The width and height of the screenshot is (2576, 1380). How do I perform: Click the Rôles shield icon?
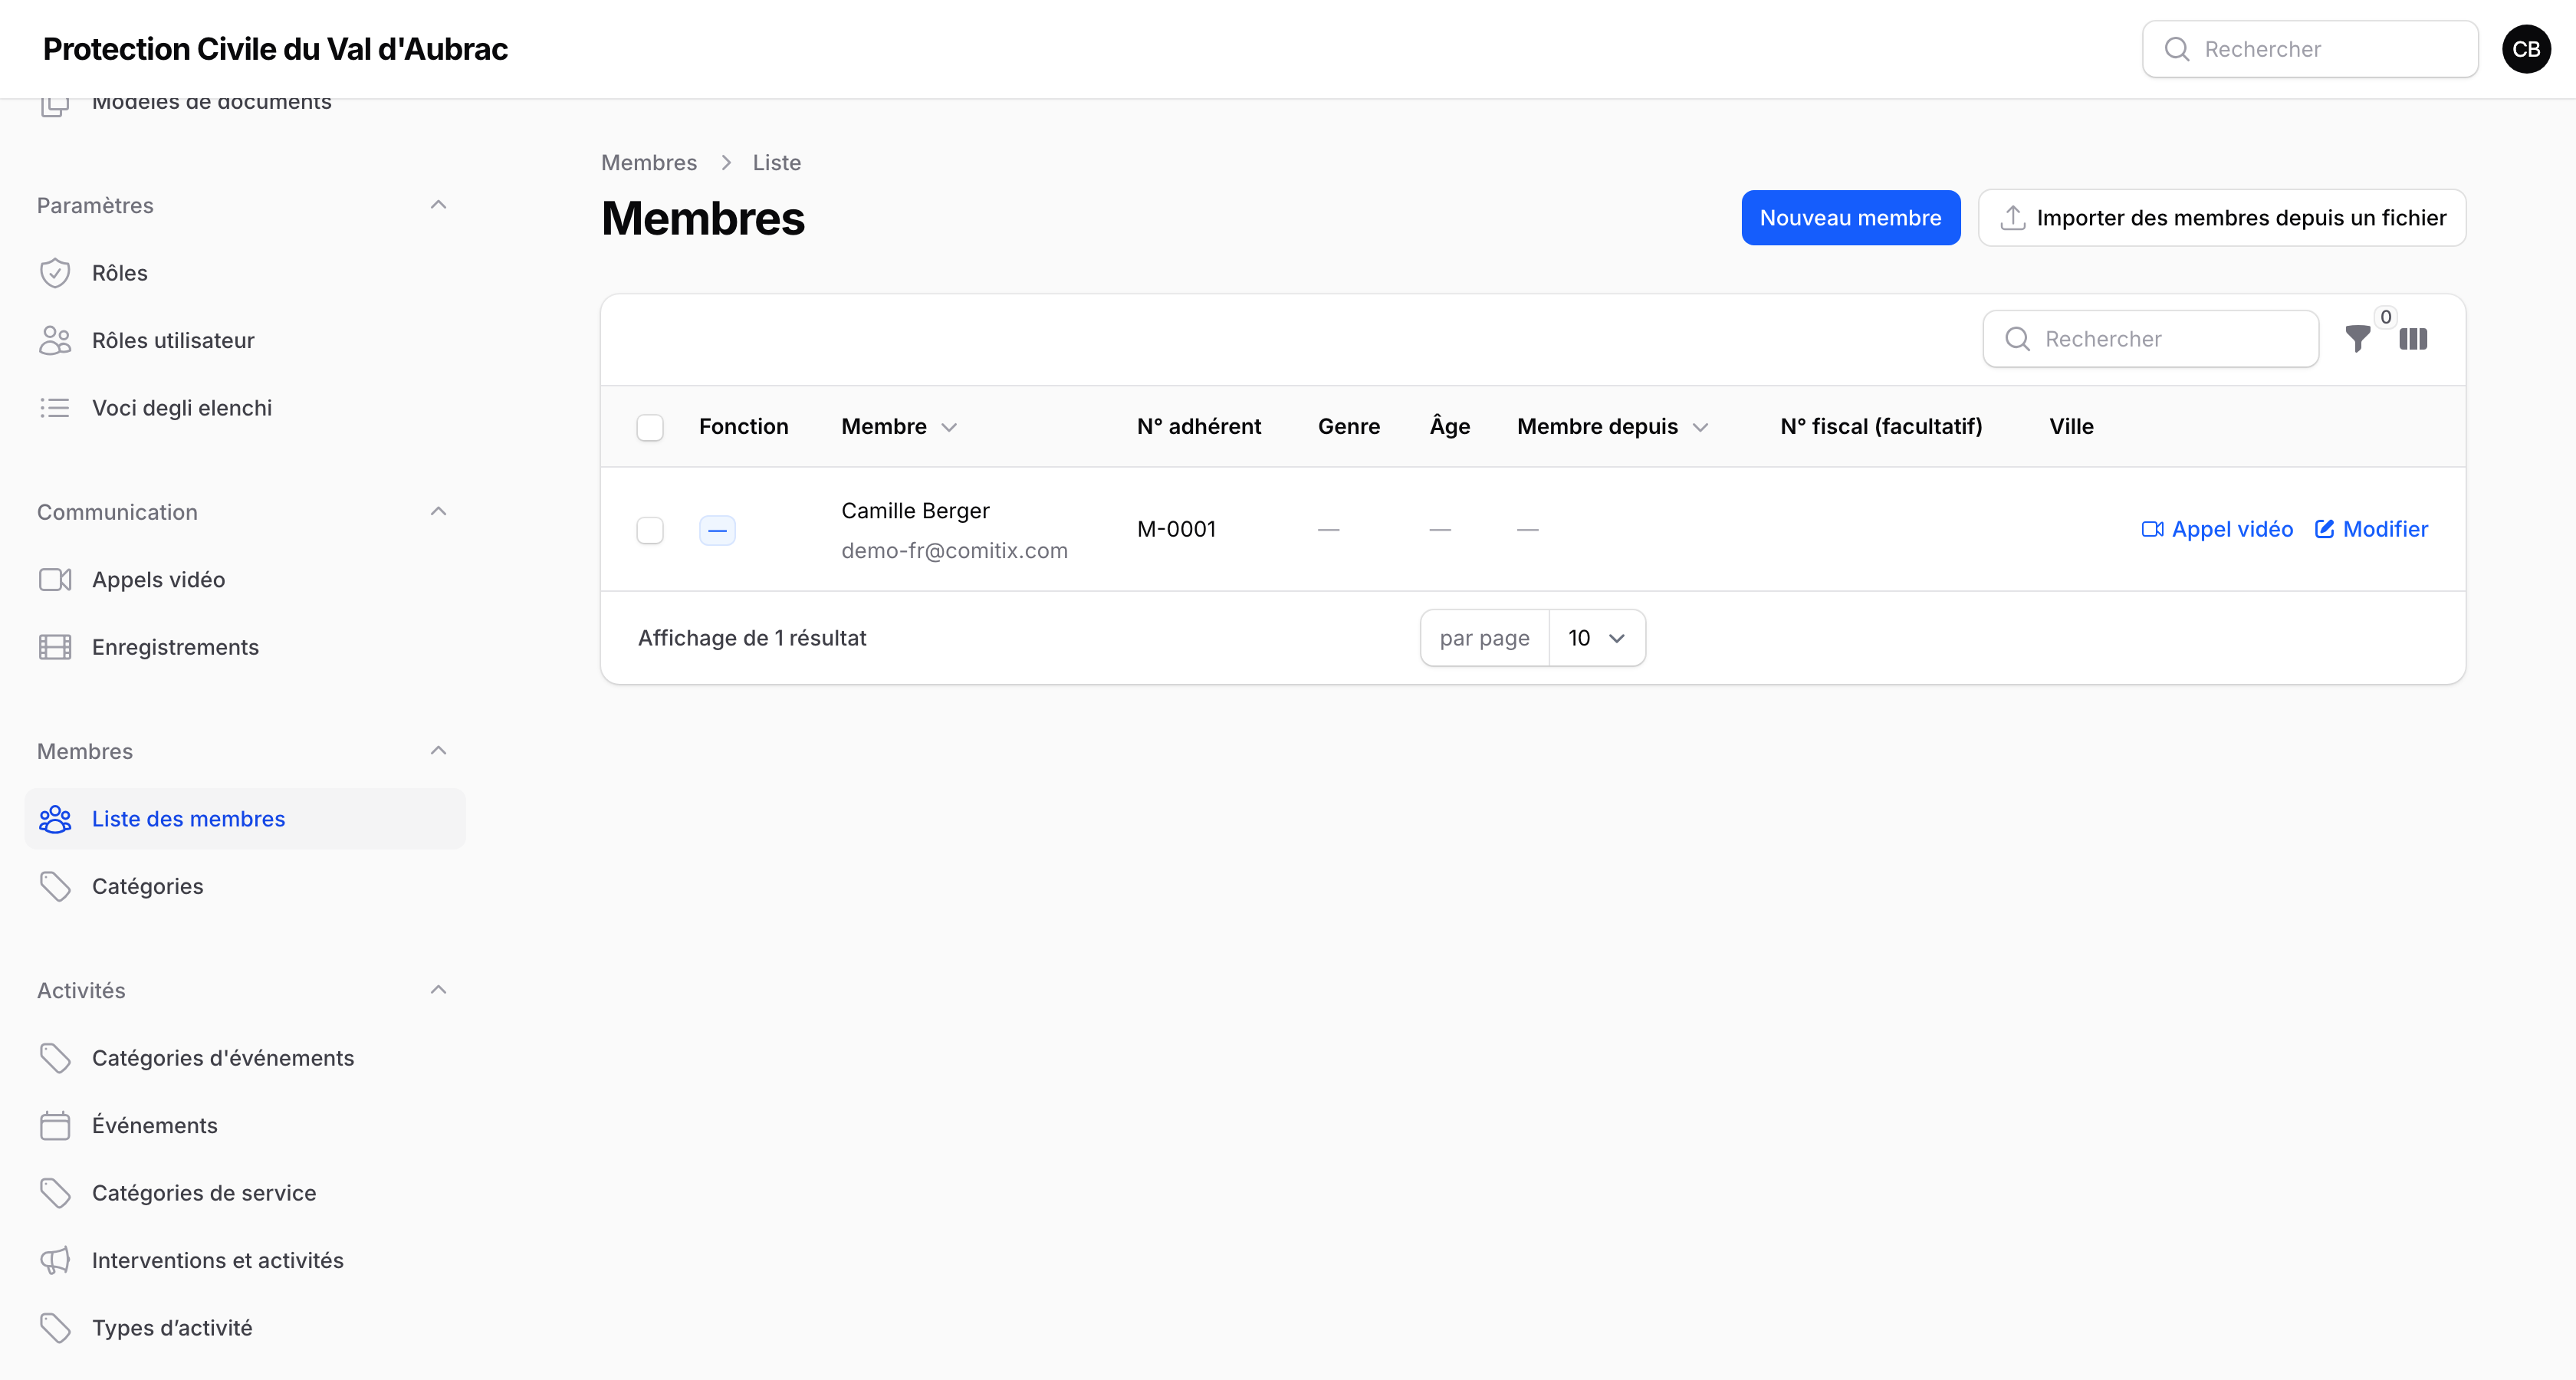(55, 273)
